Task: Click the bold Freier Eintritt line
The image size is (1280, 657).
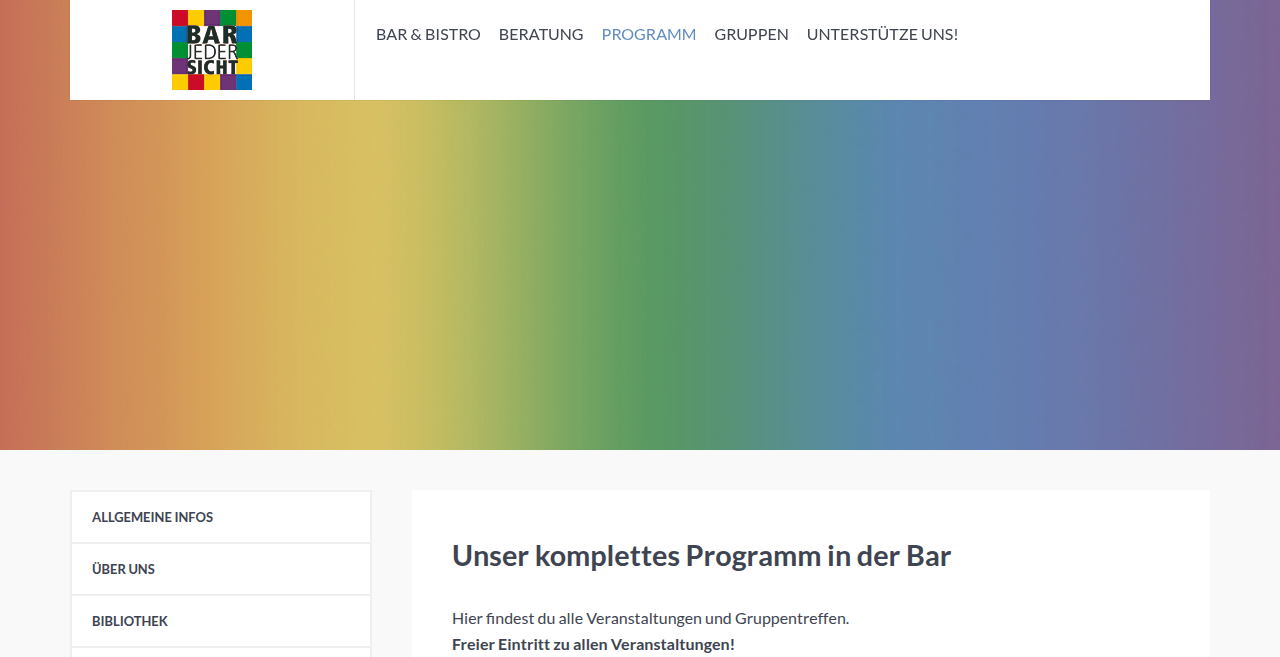Action: click(x=593, y=644)
